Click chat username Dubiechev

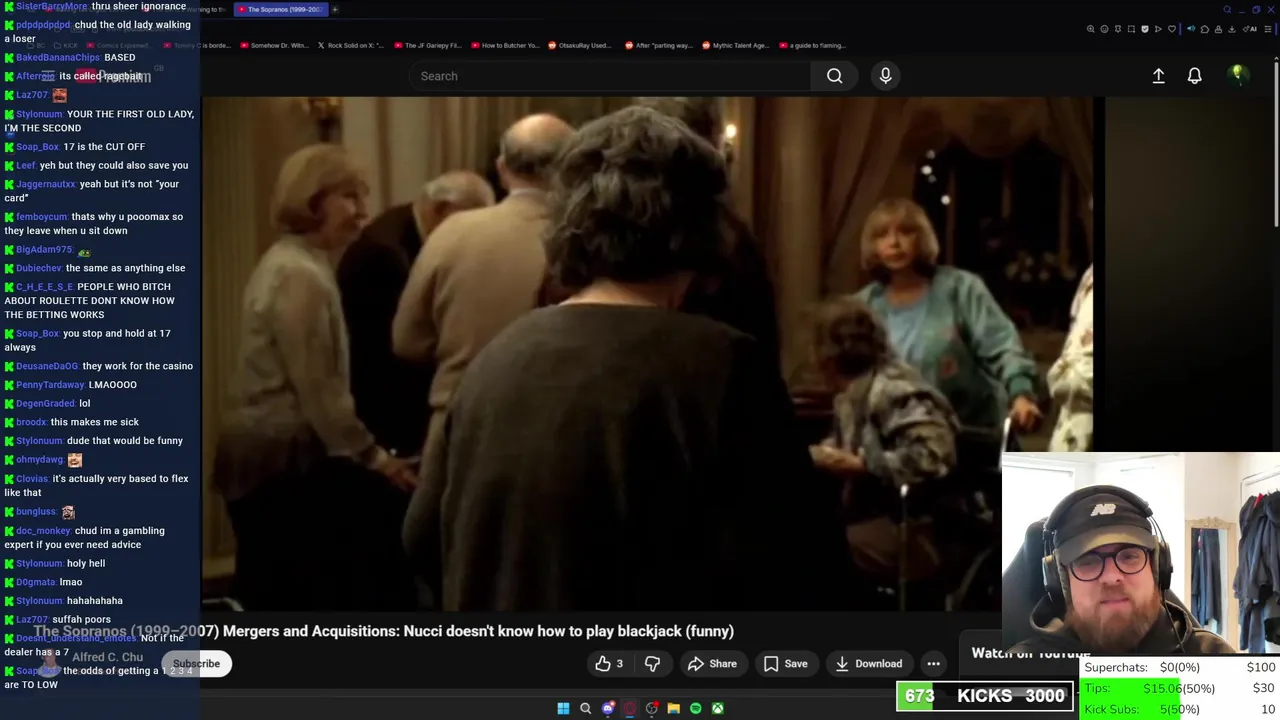point(39,268)
